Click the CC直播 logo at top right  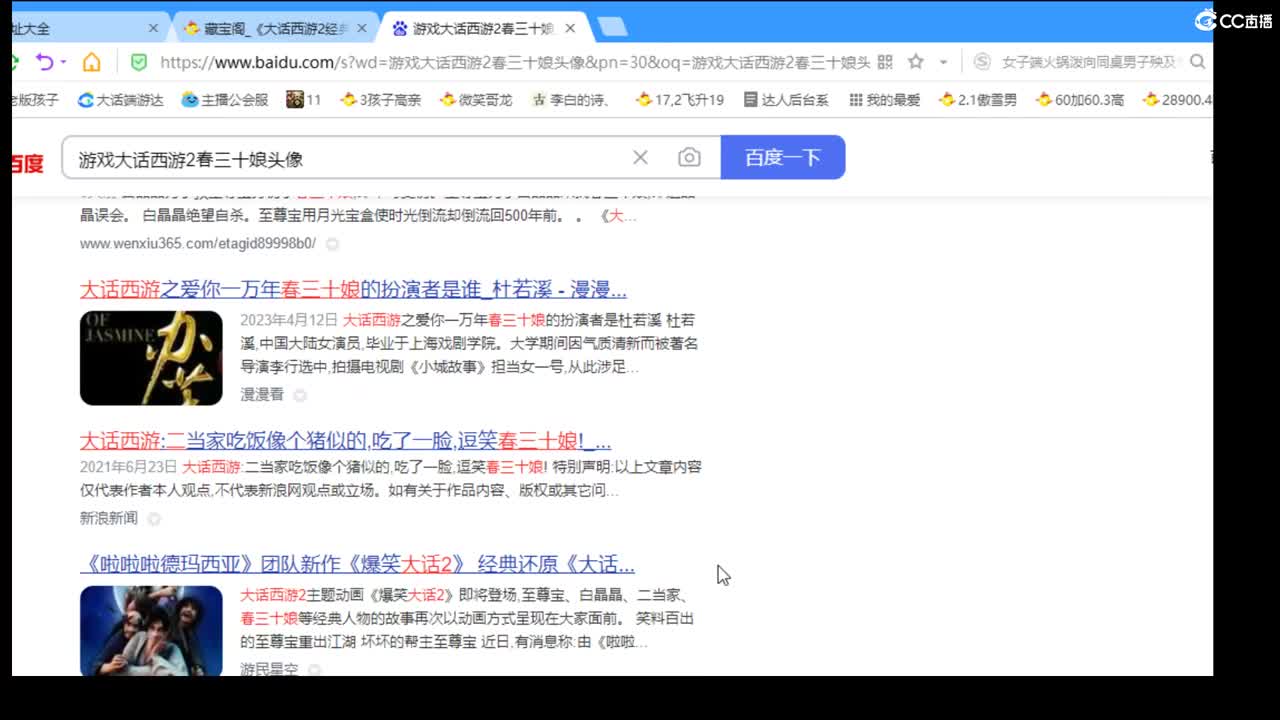[1234, 20]
